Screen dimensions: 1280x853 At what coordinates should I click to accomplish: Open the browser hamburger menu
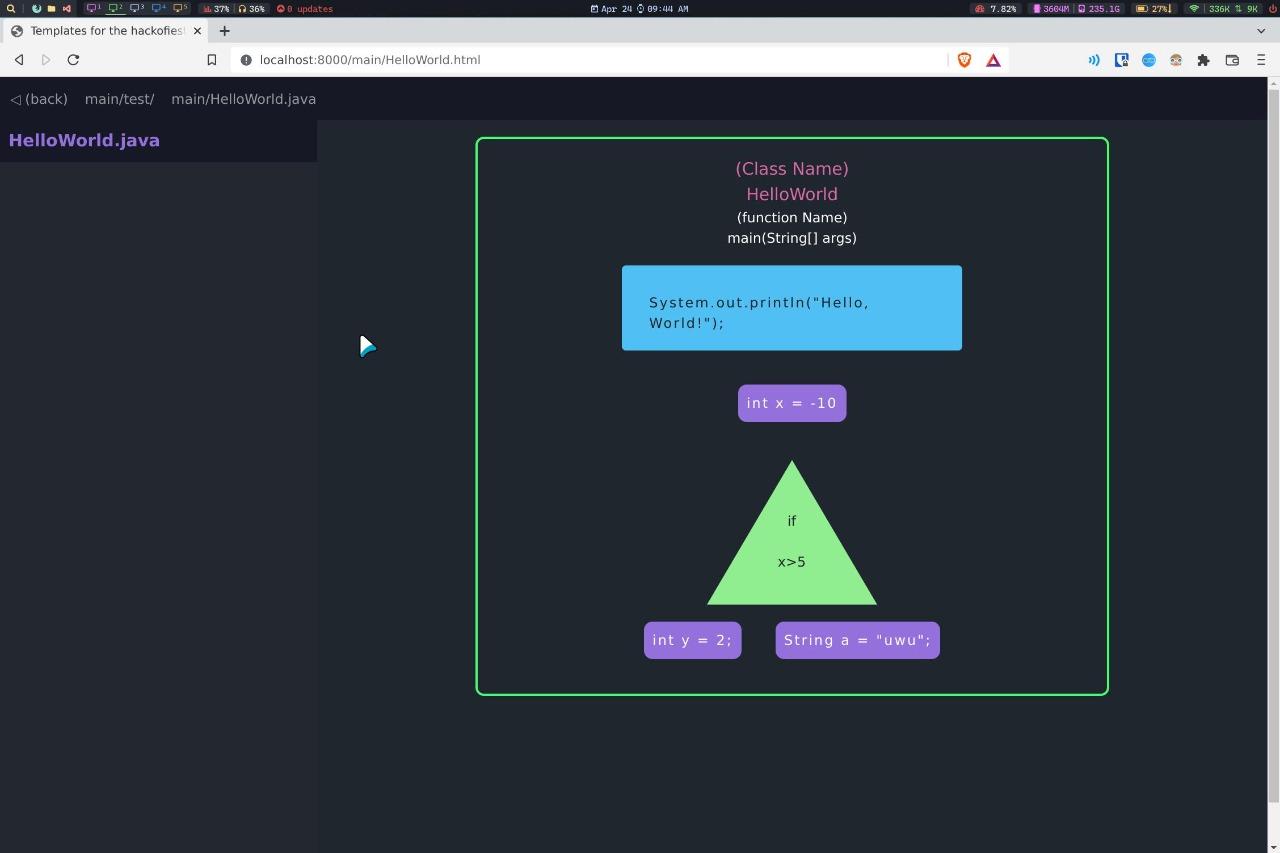[1261, 60]
